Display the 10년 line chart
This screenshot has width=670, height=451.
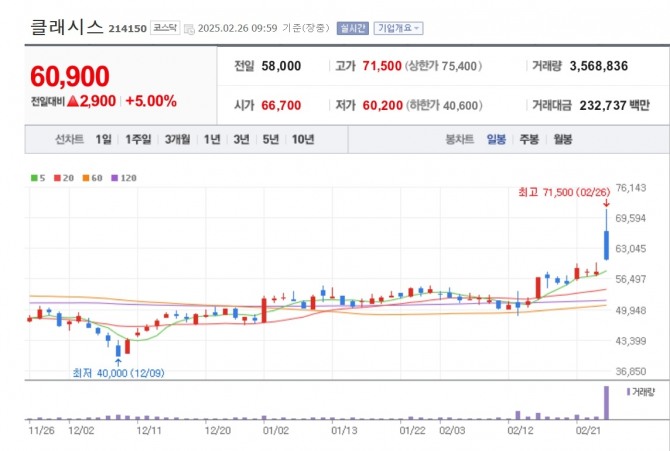(302, 139)
